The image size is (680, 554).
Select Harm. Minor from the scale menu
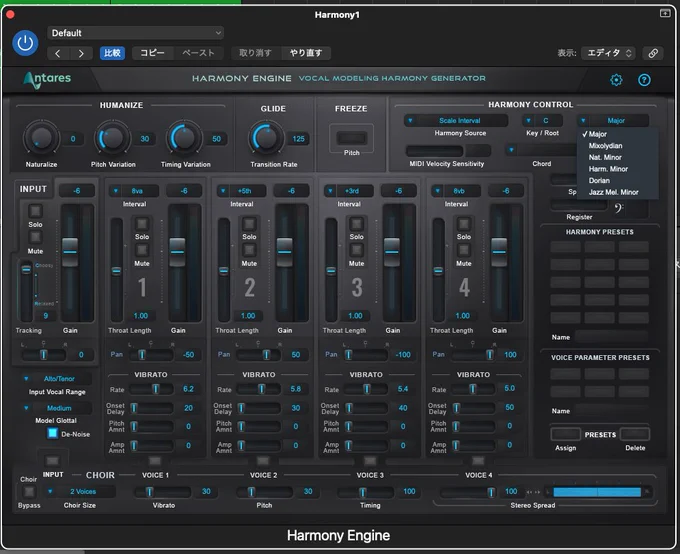[x=618, y=169]
